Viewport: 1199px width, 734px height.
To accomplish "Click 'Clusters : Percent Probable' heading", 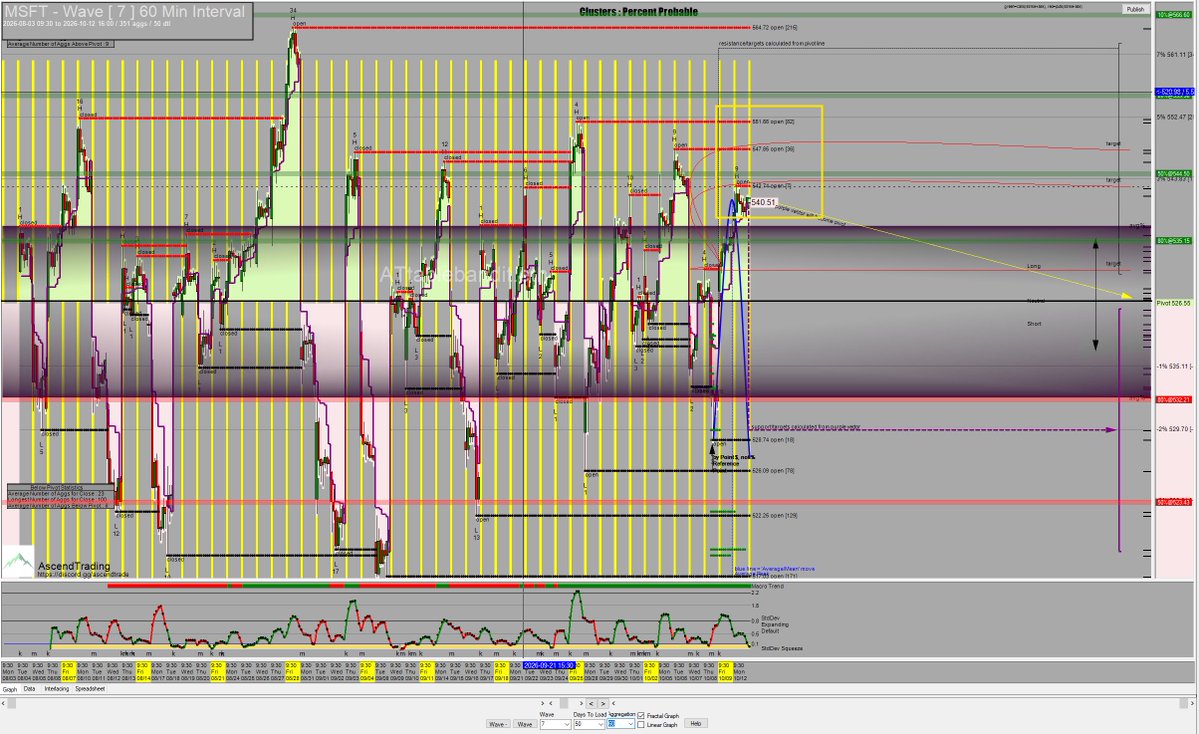I will 638,11.
